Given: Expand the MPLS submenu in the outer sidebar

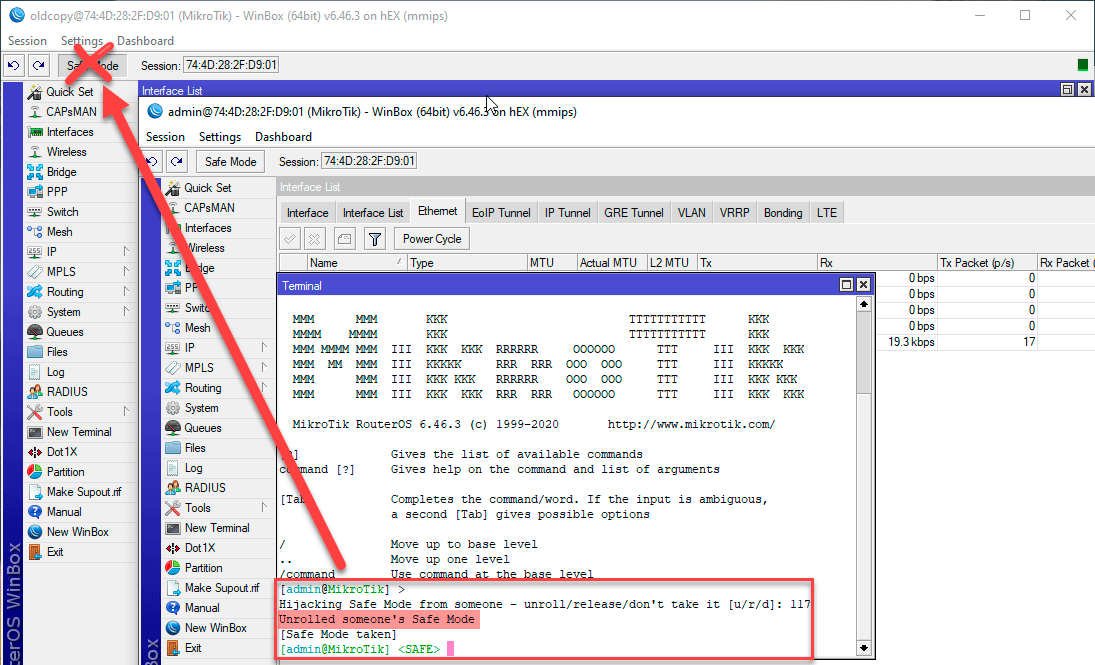Looking at the screenshot, I should point(61,272).
